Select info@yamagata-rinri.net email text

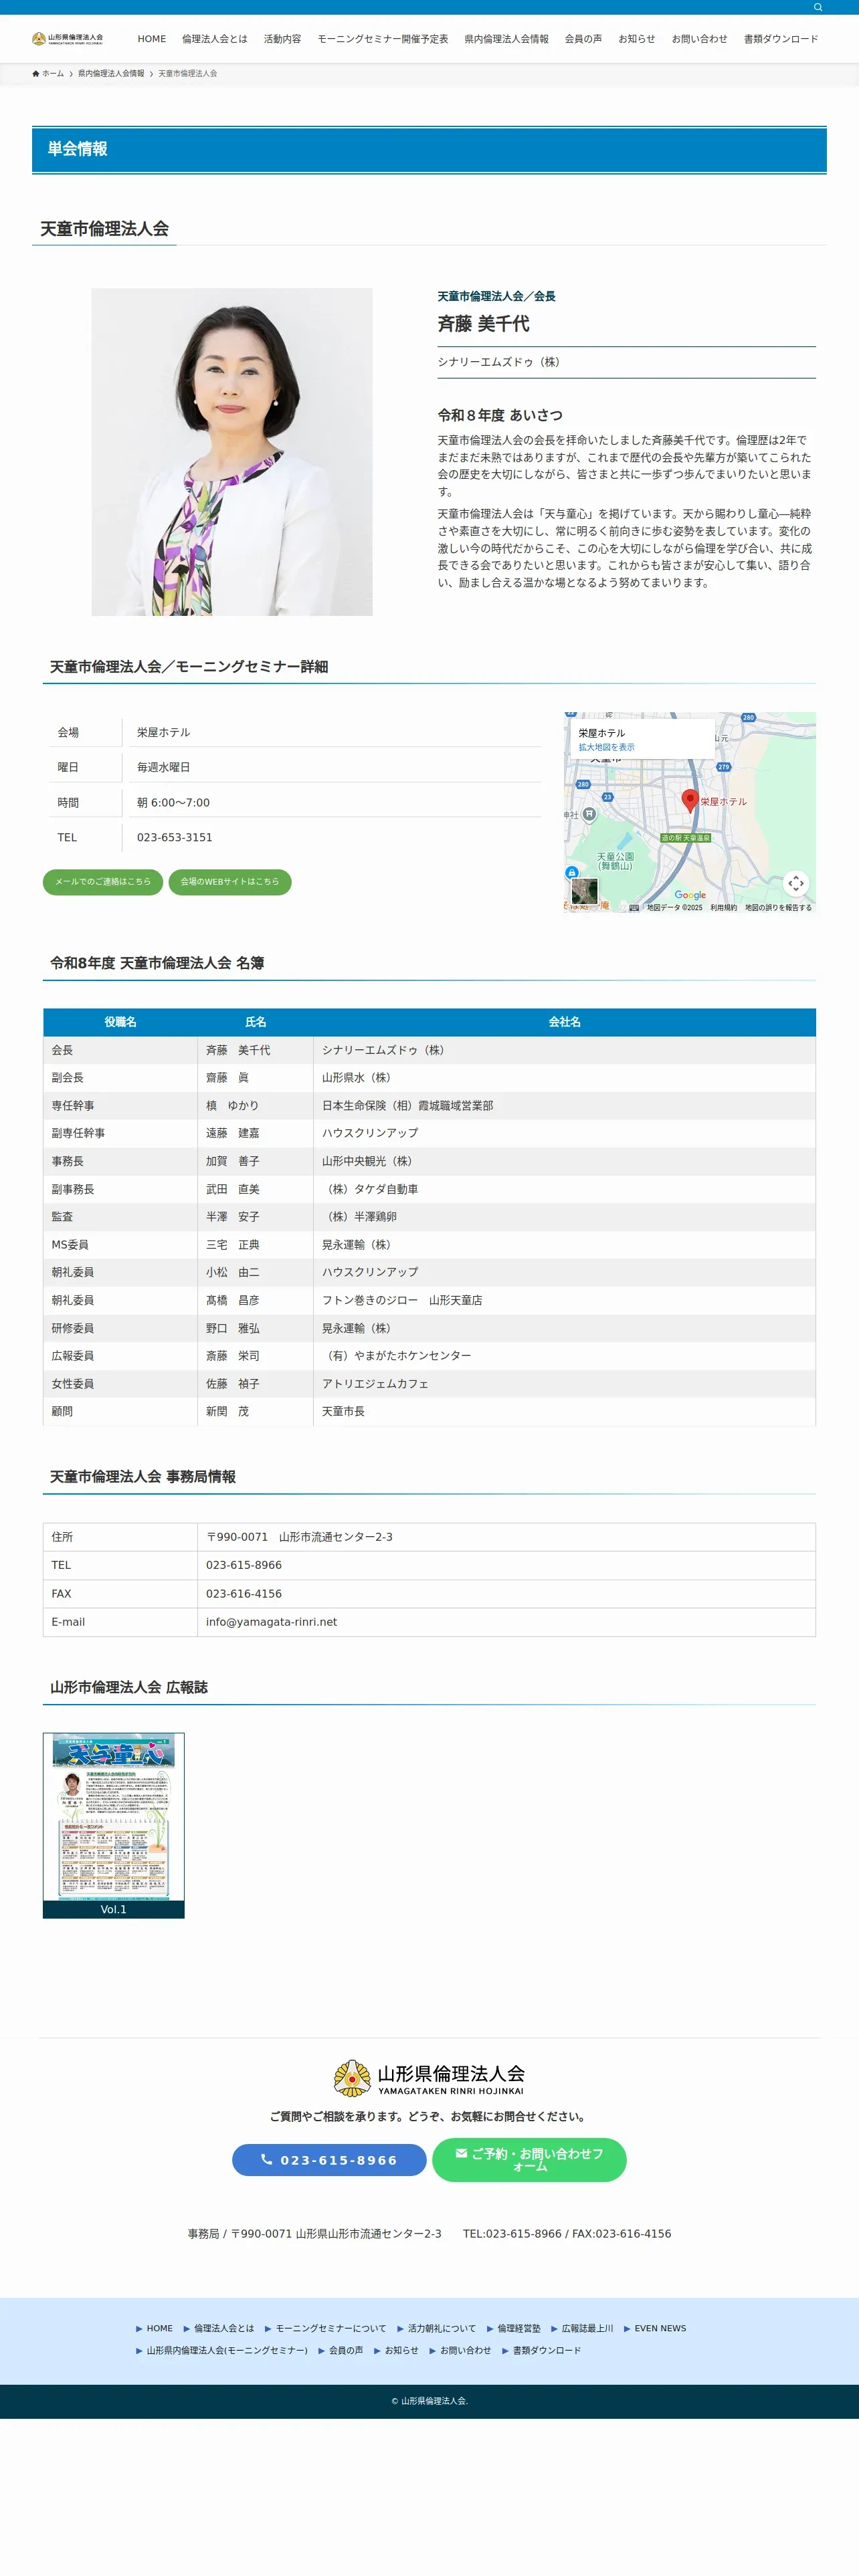(x=271, y=1622)
